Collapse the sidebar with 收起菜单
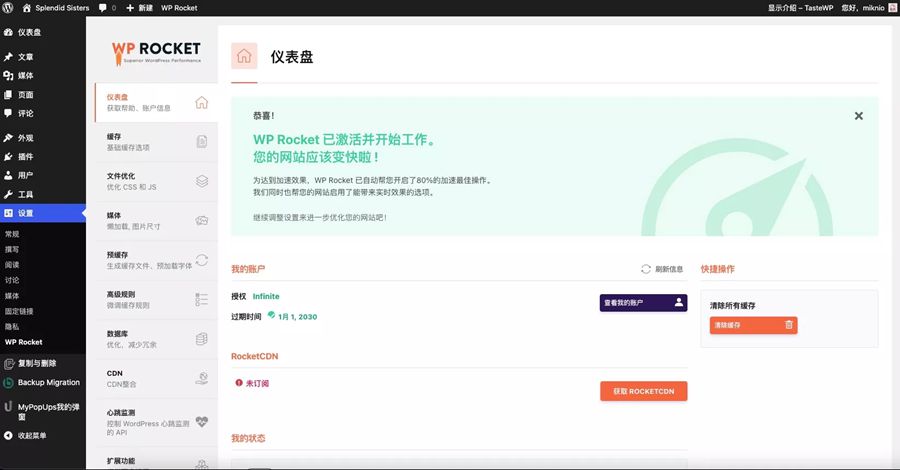 click(x=32, y=435)
